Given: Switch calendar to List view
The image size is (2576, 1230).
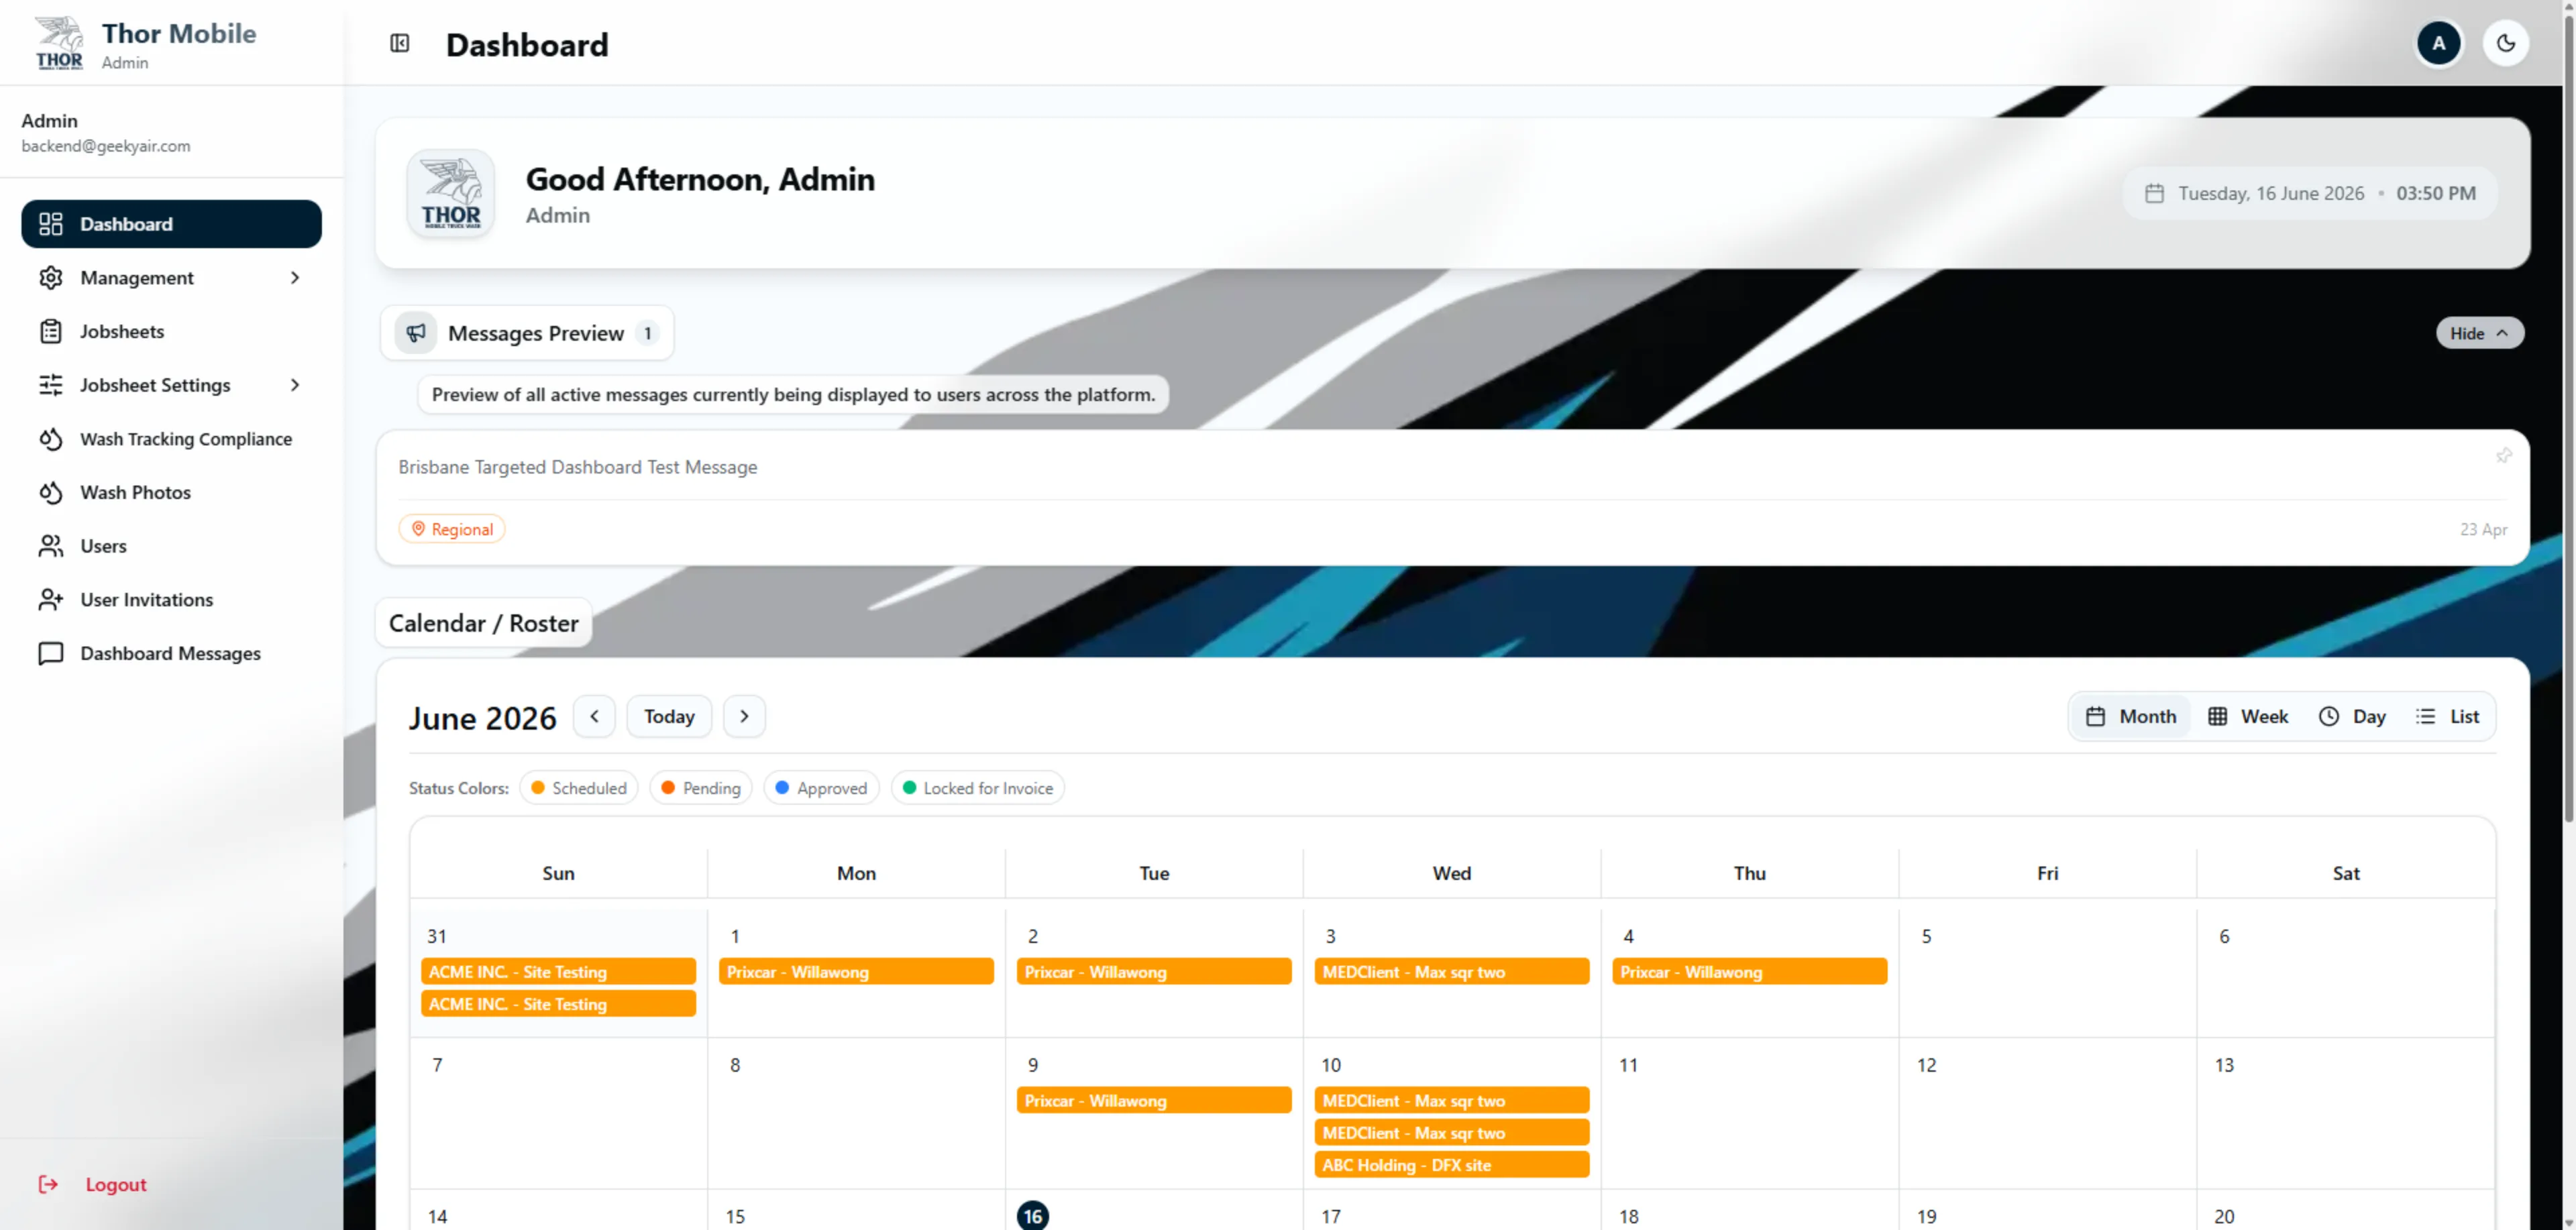Looking at the screenshot, I should 2447,717.
